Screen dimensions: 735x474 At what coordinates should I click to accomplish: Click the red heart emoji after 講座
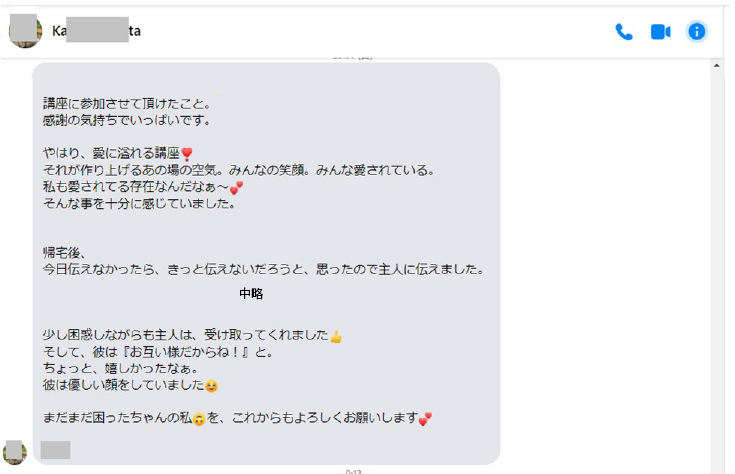[187, 154]
